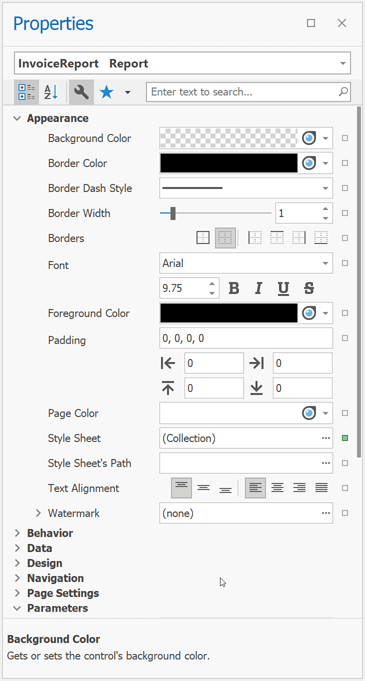Click the bottom padding value field
The image size is (365, 681).
pos(303,388)
